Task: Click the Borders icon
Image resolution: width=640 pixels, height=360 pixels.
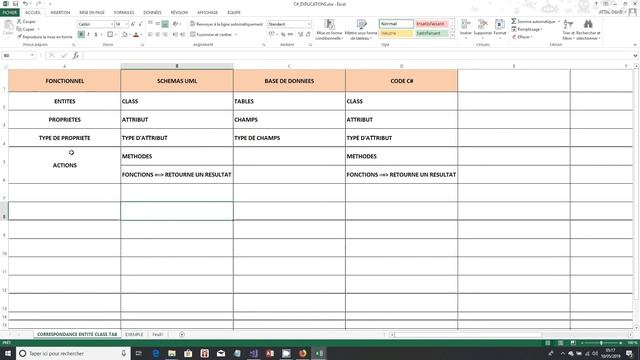Action: (110, 35)
